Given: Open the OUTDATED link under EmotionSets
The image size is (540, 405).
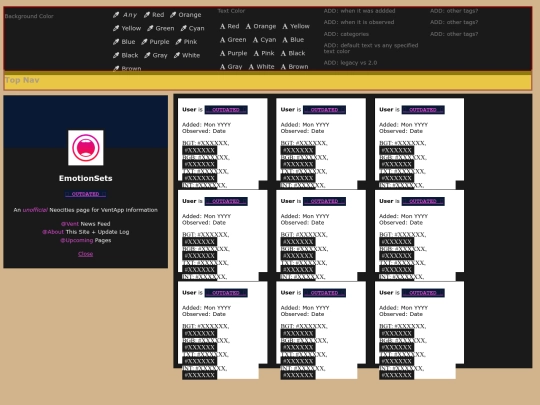Looking at the screenshot, I should point(85,194).
